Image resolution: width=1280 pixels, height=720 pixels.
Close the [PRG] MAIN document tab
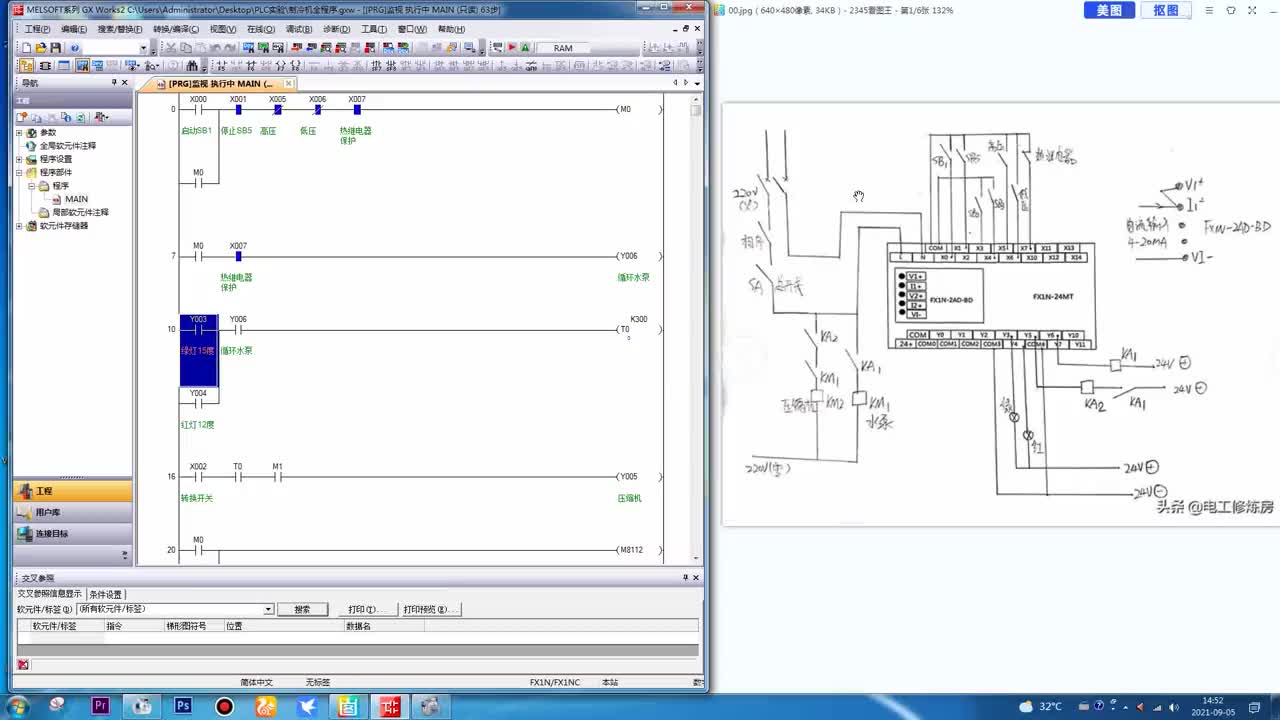tap(288, 84)
